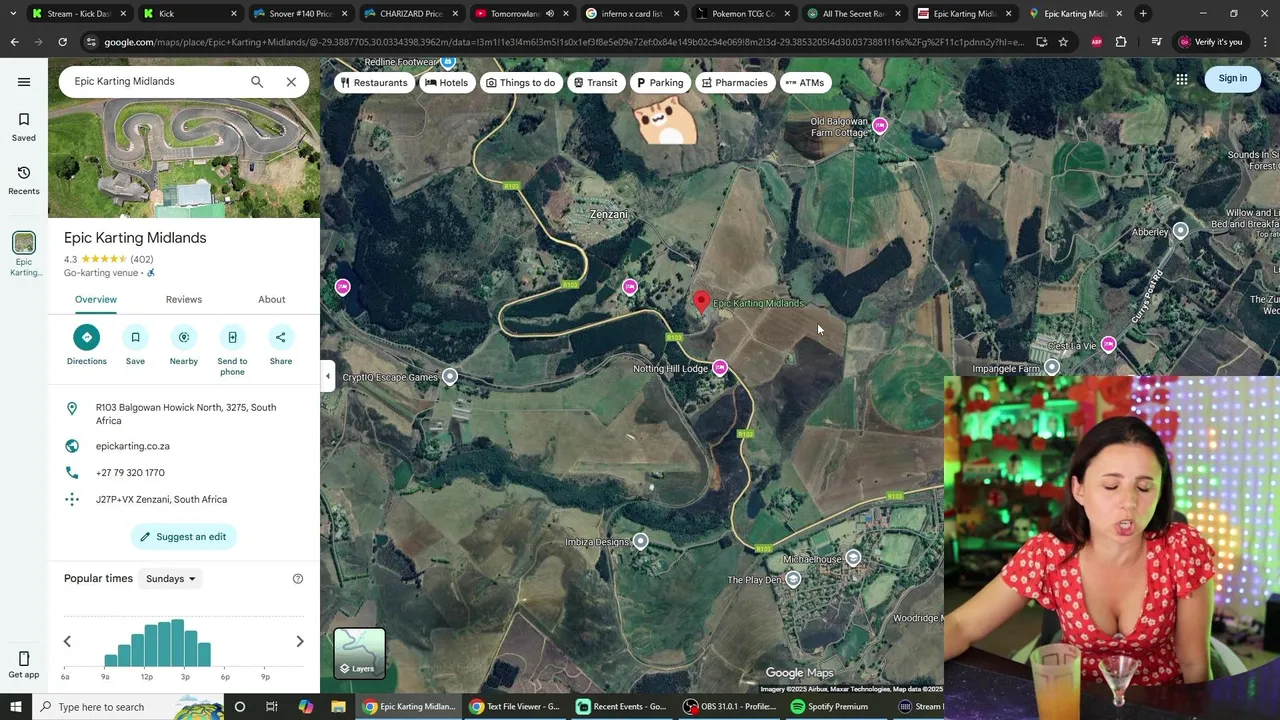Switch to CHARIZARD Price browser tab
The height and width of the screenshot is (720, 1280).
coord(410,14)
